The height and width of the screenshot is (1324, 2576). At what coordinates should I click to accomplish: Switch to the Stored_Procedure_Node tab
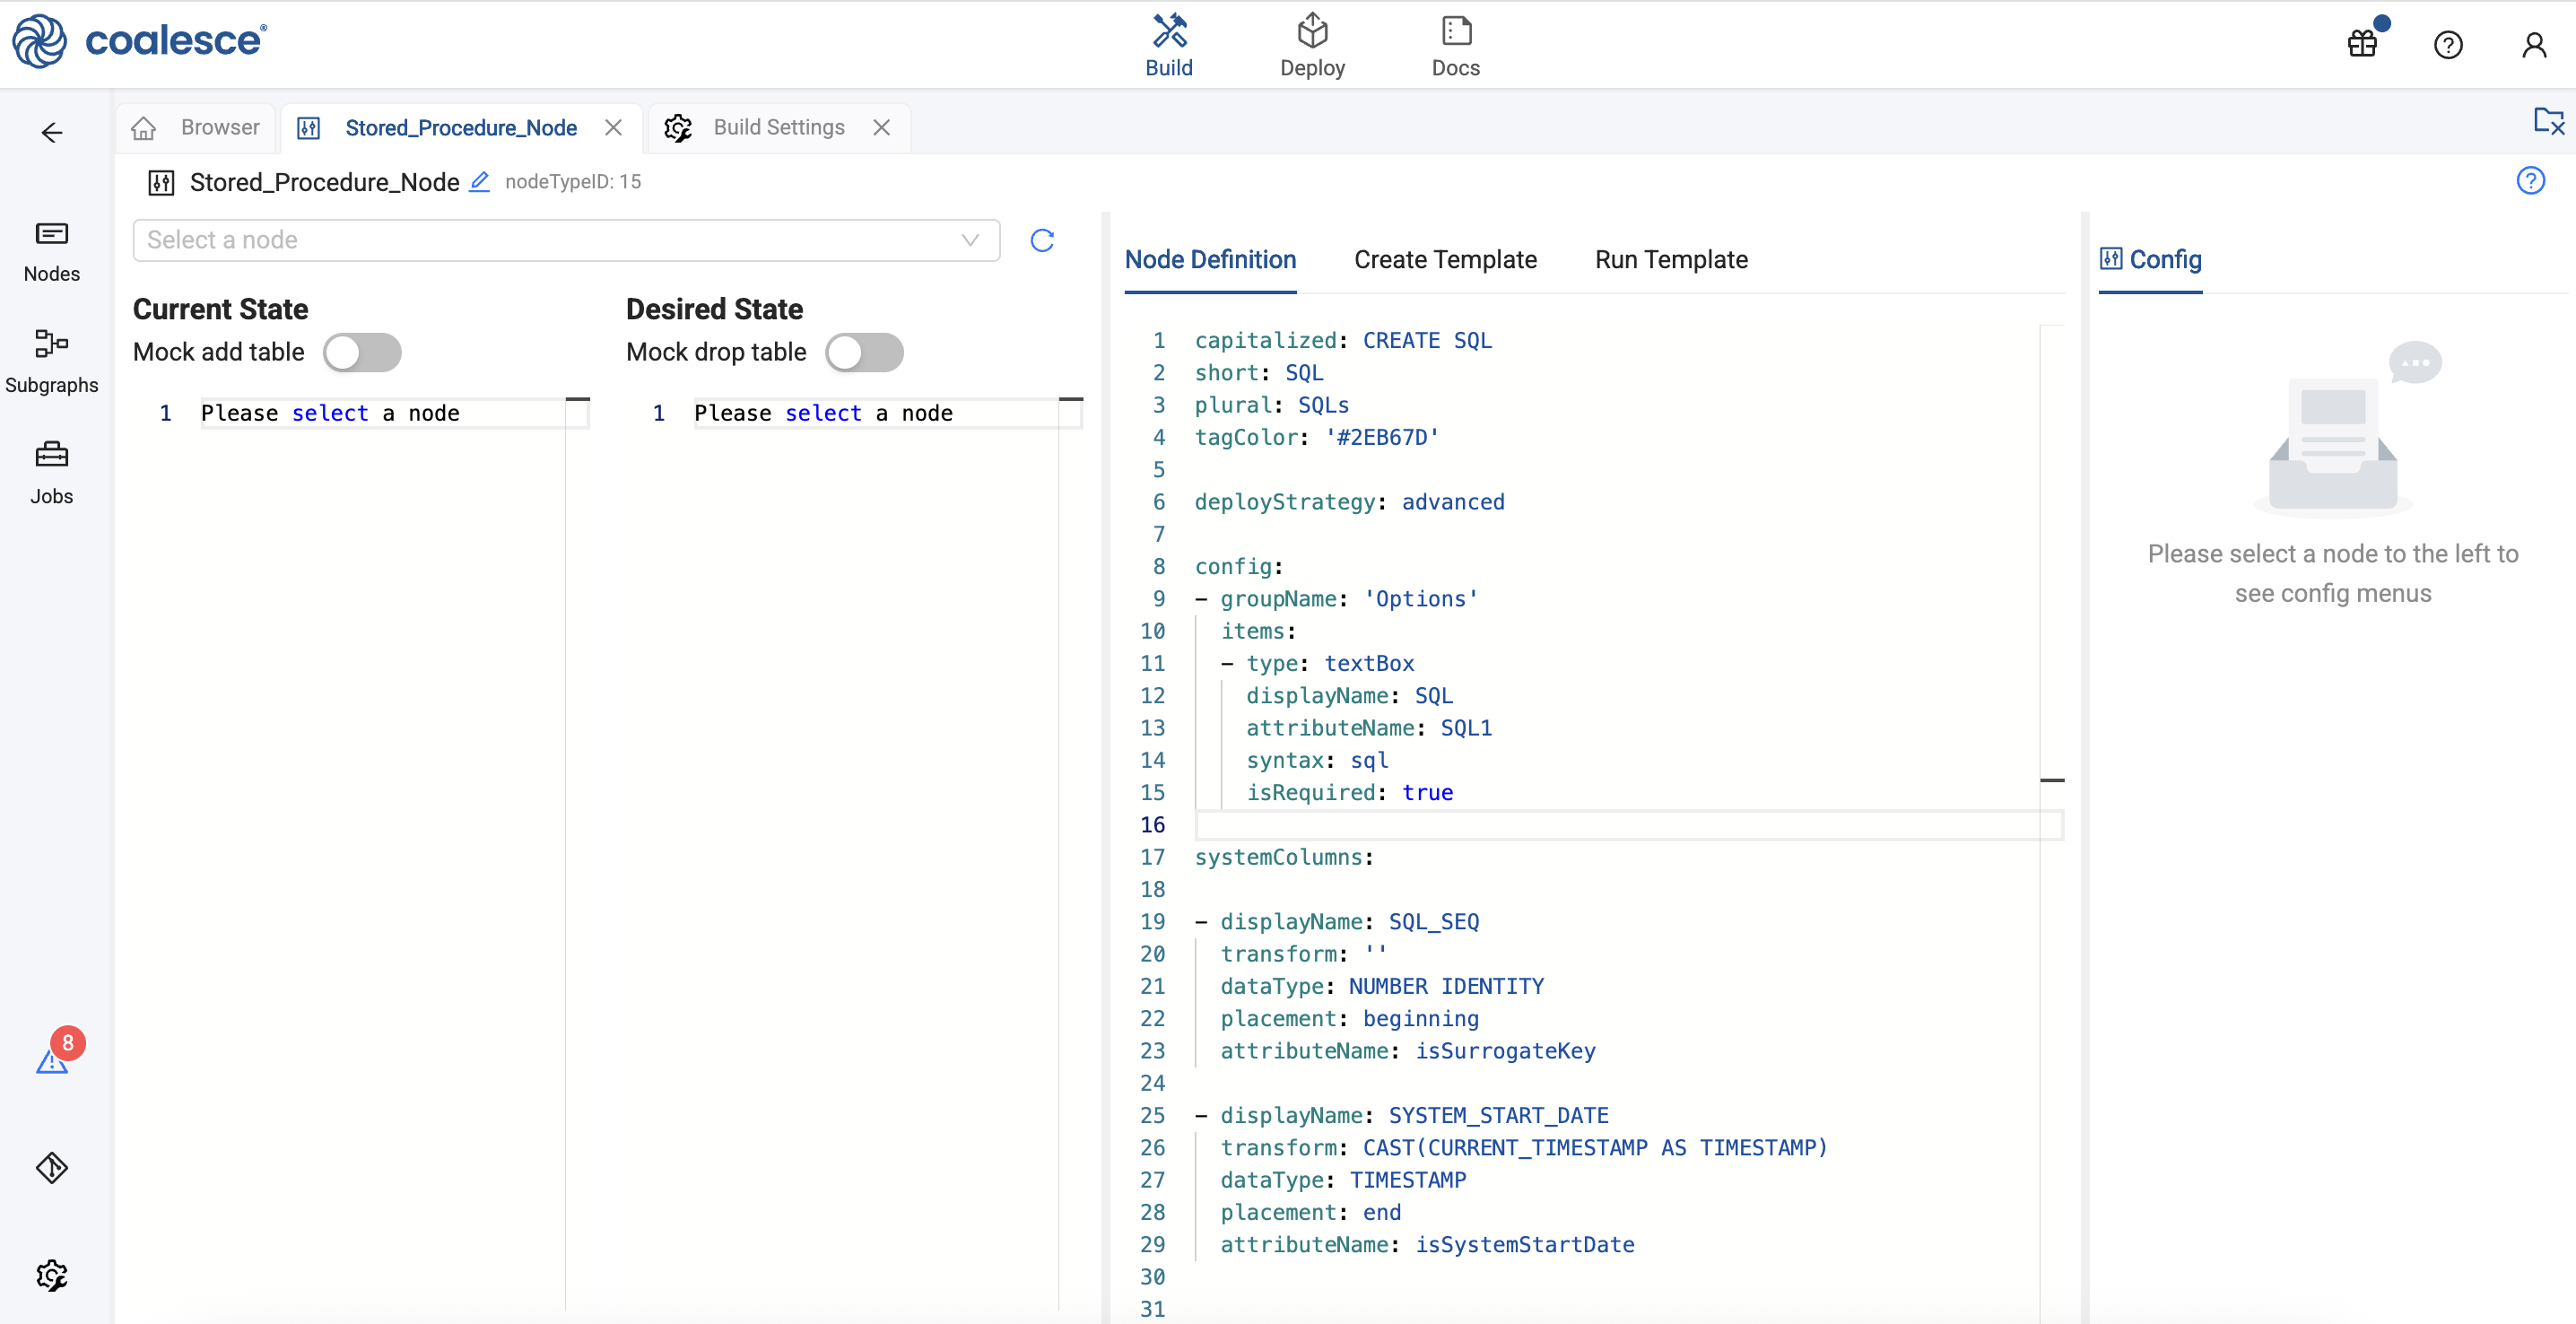pos(461,128)
